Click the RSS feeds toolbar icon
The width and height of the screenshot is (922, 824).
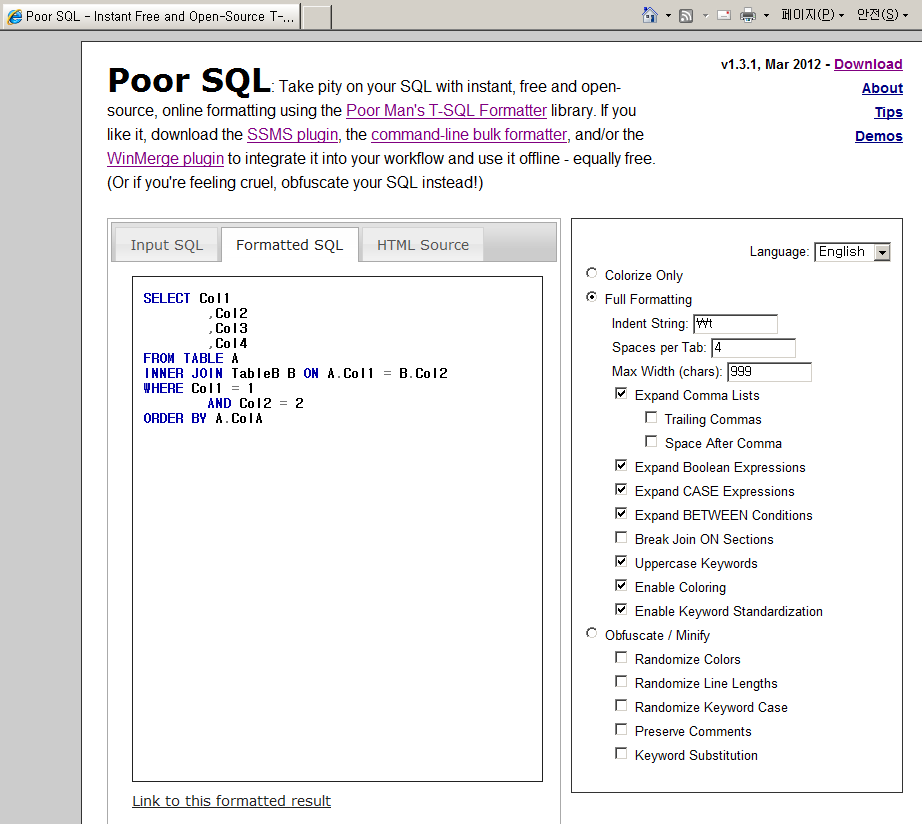point(686,16)
